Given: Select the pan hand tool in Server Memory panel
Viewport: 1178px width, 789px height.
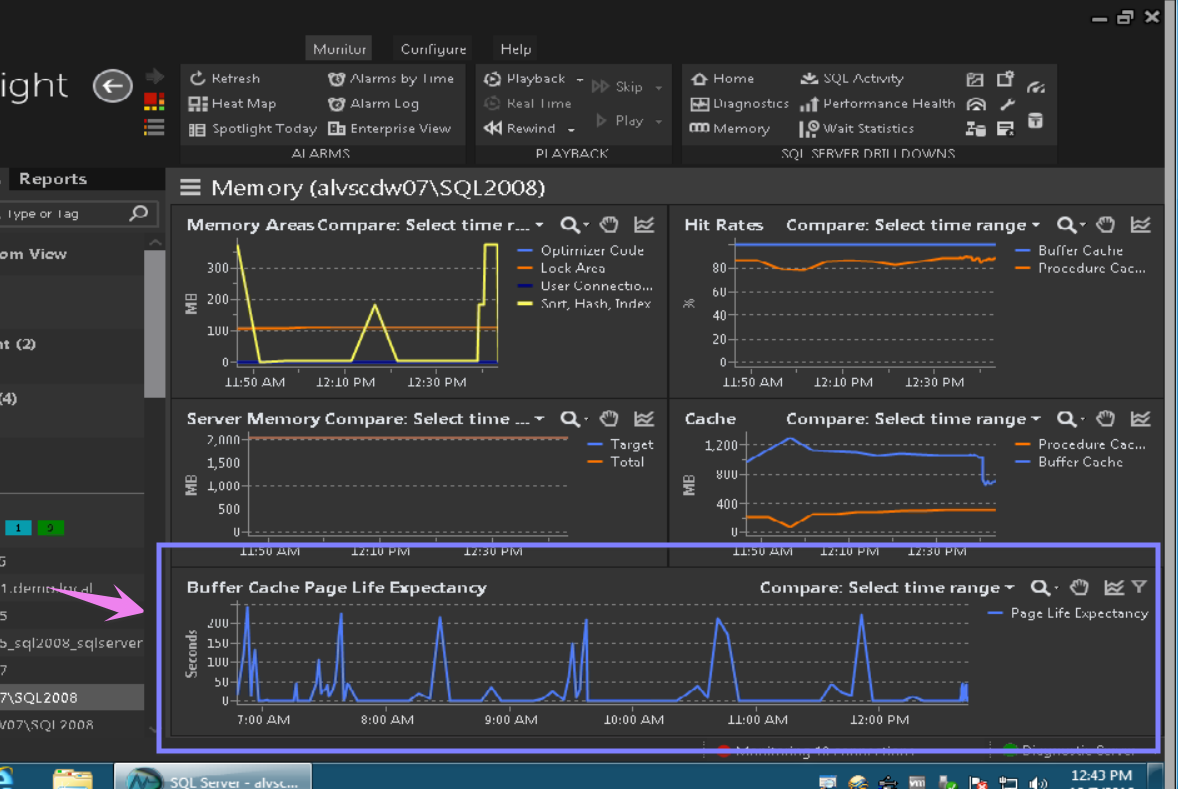Looking at the screenshot, I should pos(609,419).
